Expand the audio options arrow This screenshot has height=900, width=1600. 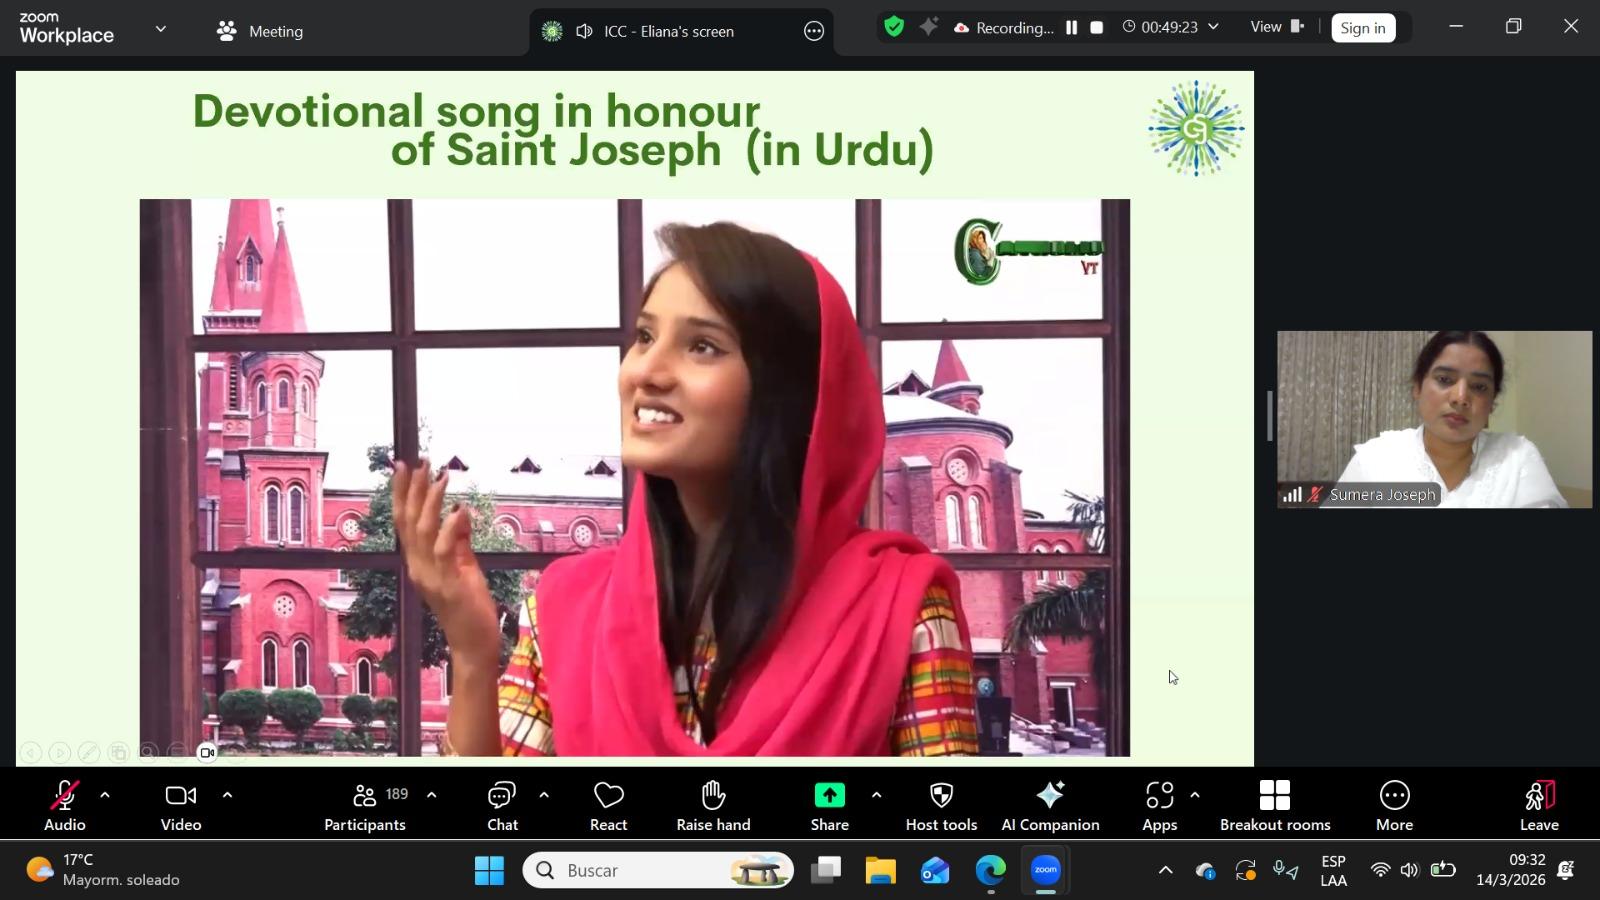pyautogui.click(x=105, y=795)
